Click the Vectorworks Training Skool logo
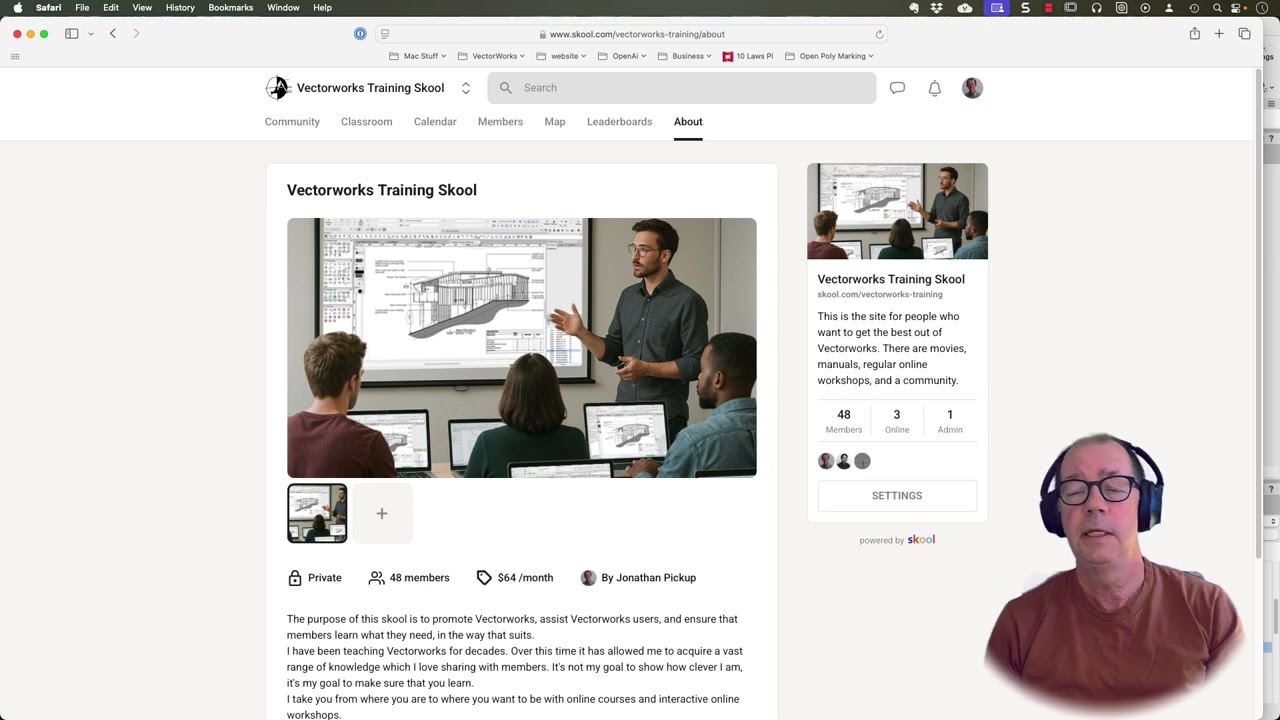1280x720 pixels. [277, 88]
